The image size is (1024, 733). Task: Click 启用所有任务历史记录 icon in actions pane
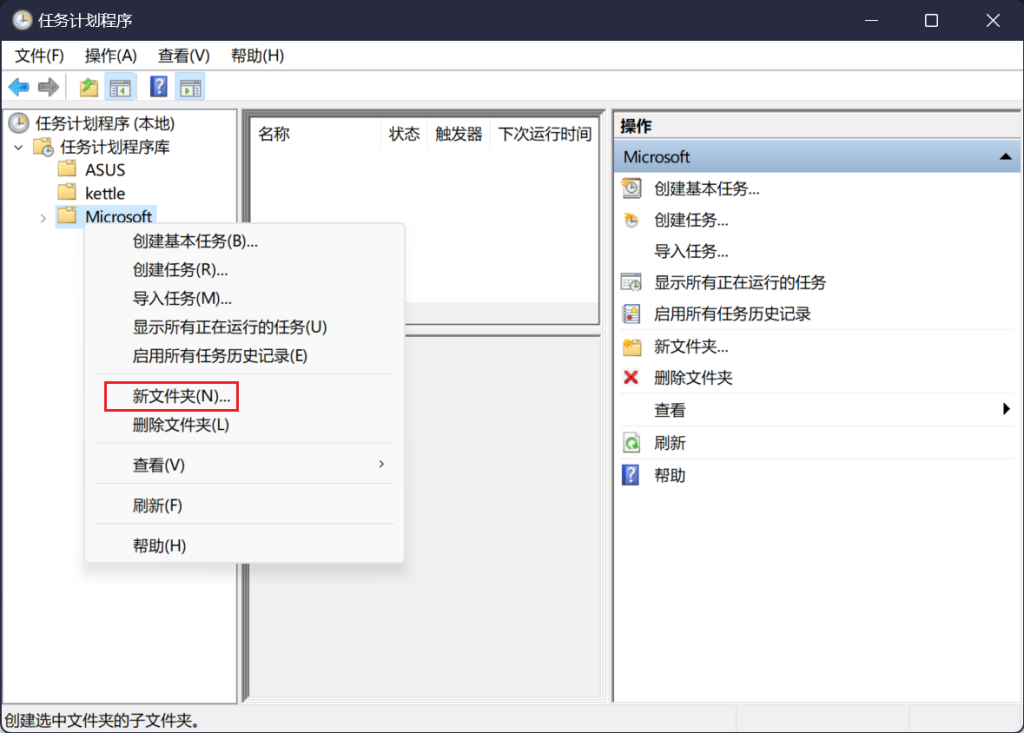point(631,314)
